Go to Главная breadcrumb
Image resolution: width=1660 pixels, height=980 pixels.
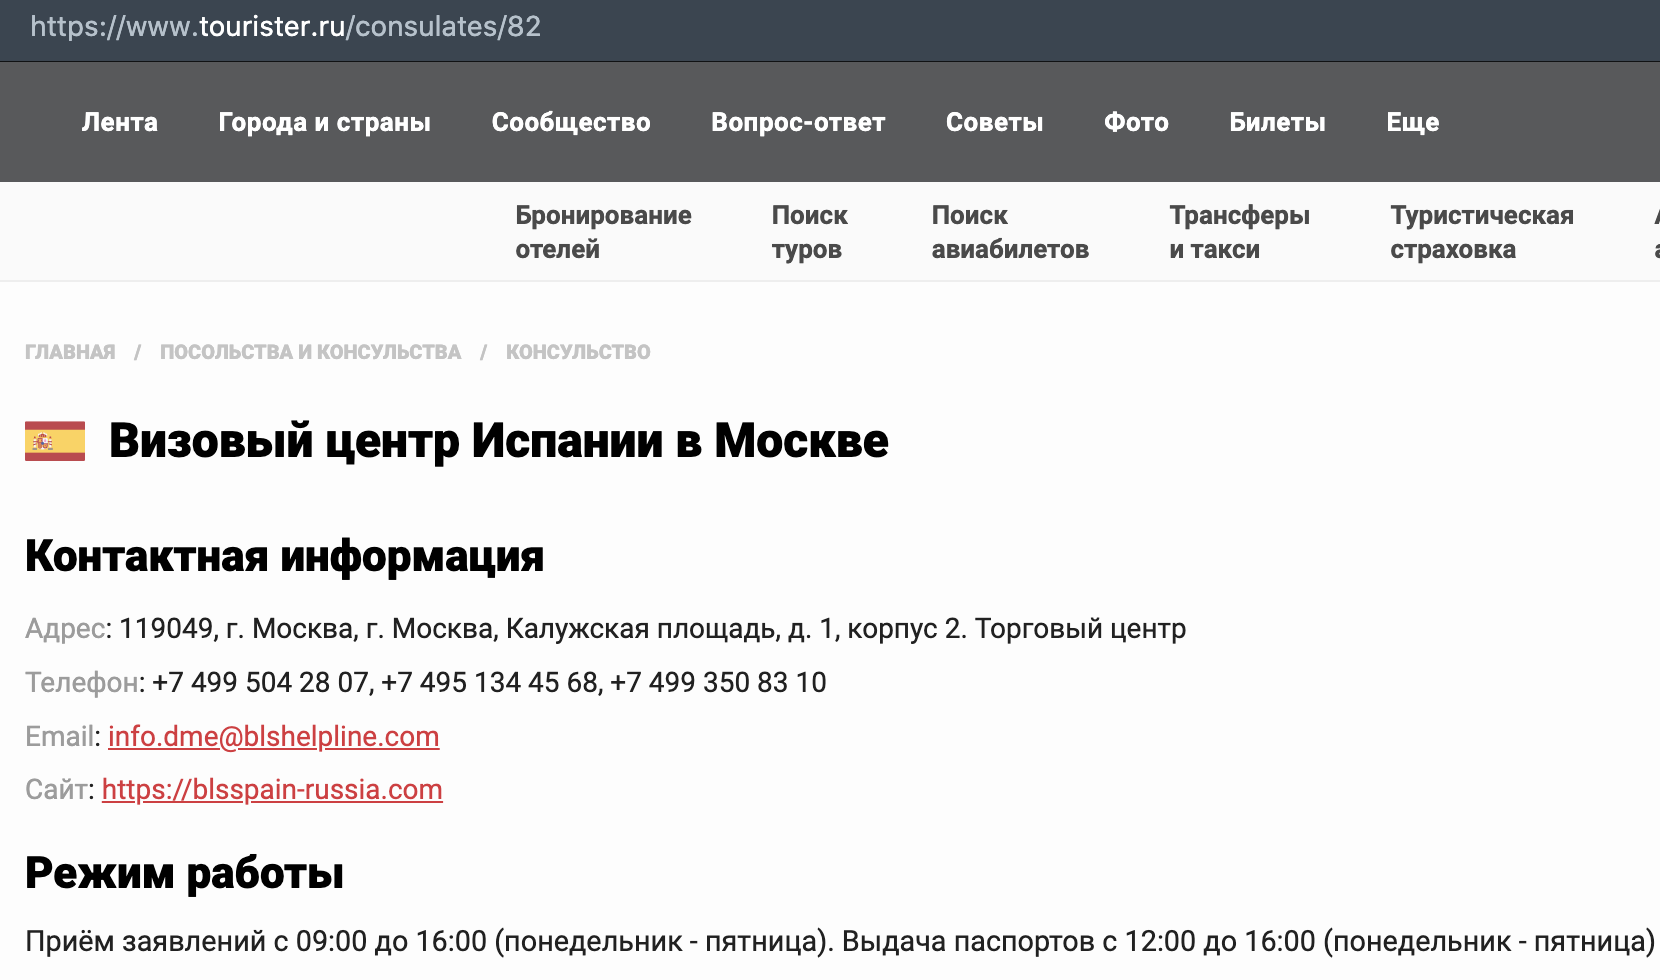[70, 352]
